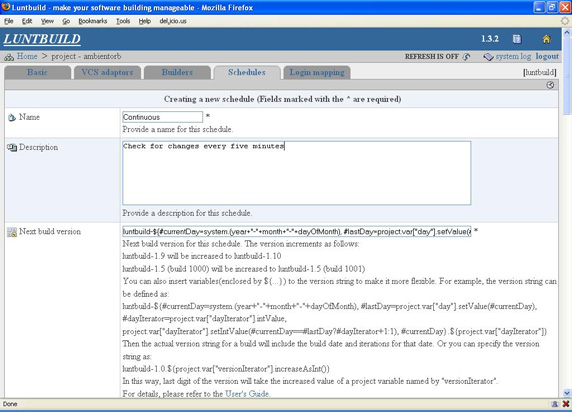Click the Next build version icon
572x412 pixels.
[x=12, y=232]
